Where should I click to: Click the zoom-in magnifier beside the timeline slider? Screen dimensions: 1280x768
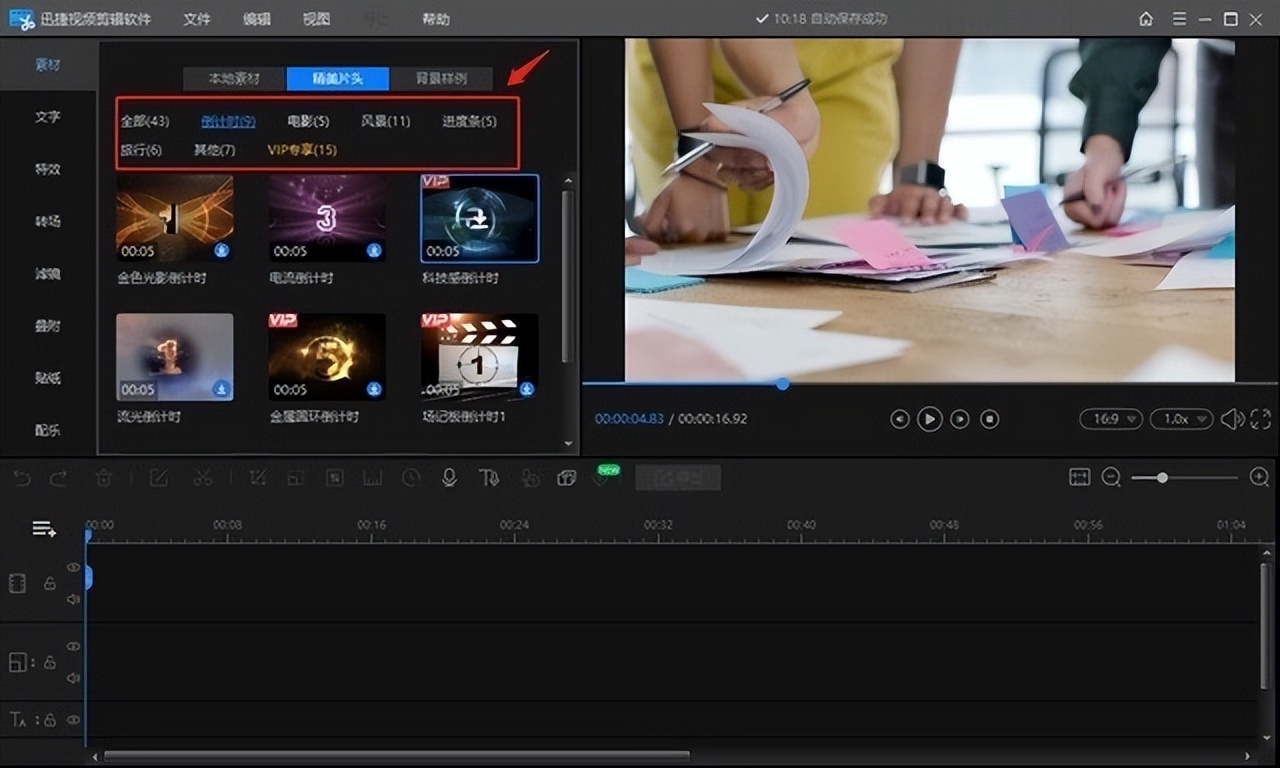1259,478
